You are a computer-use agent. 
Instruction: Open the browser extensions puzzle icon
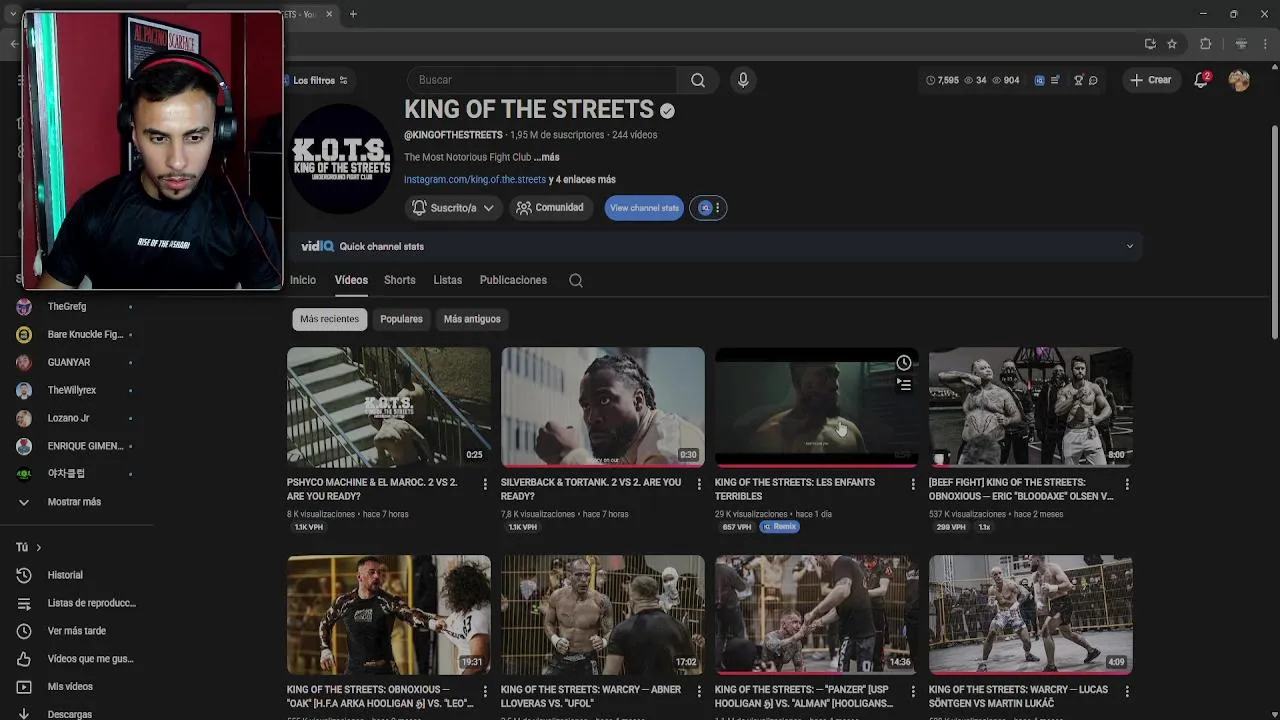[x=1205, y=44]
